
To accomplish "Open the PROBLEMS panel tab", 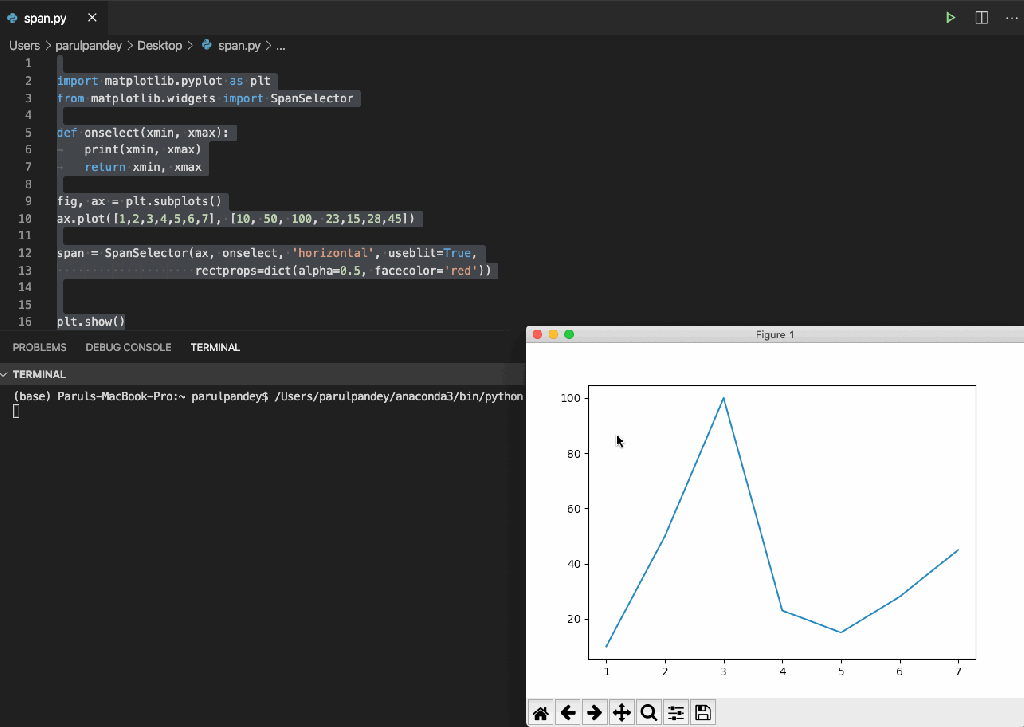I will pyautogui.click(x=39, y=347).
